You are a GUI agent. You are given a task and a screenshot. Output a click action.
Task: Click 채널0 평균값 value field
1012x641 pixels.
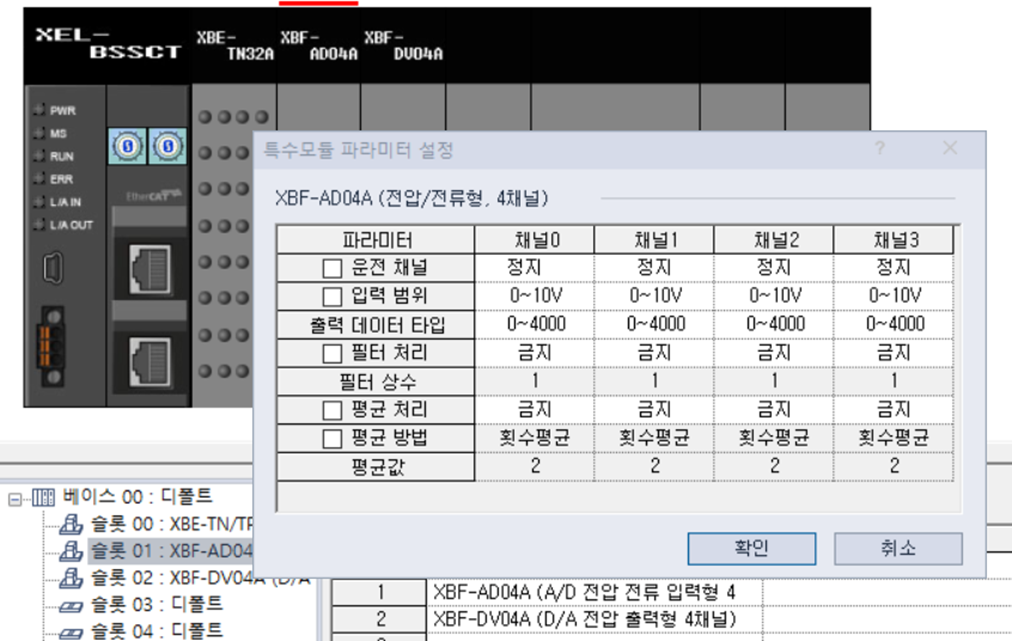coord(534,467)
